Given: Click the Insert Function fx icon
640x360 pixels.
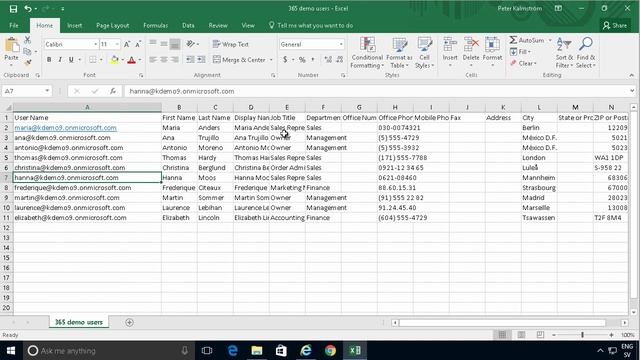Looking at the screenshot, I should pyautogui.click(x=113, y=91).
